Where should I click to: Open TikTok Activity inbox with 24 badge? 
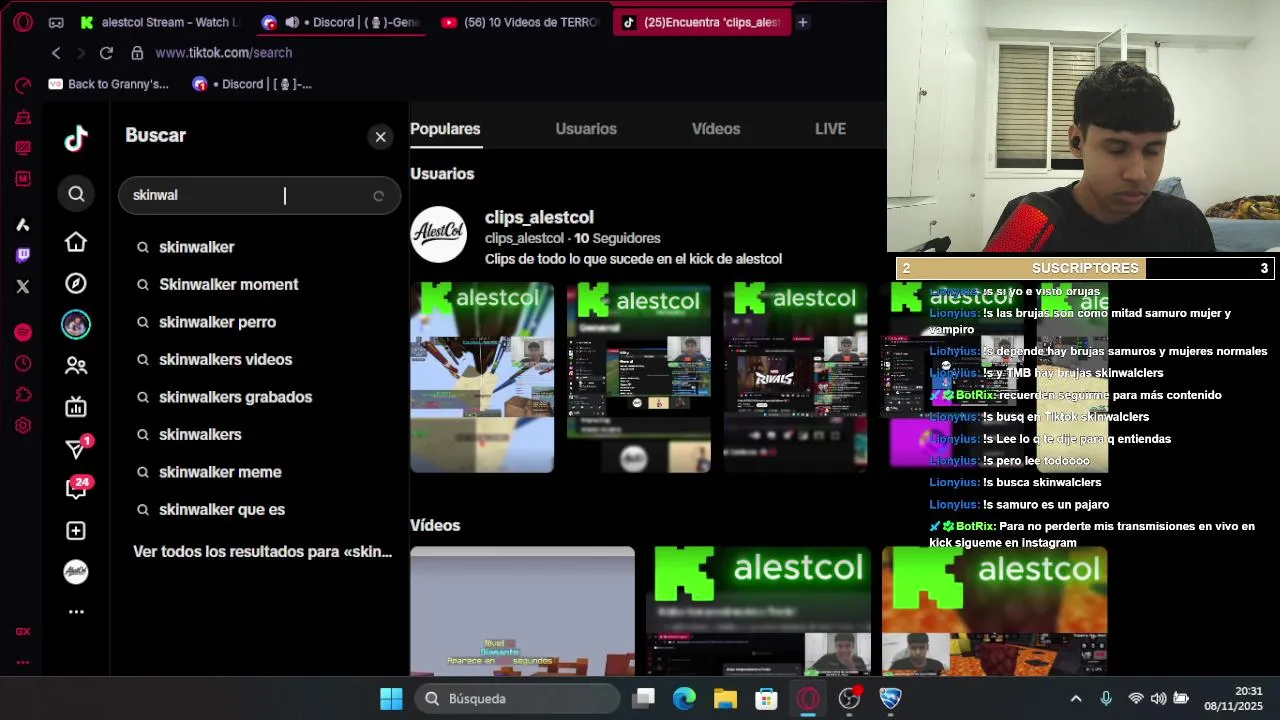coord(76,489)
